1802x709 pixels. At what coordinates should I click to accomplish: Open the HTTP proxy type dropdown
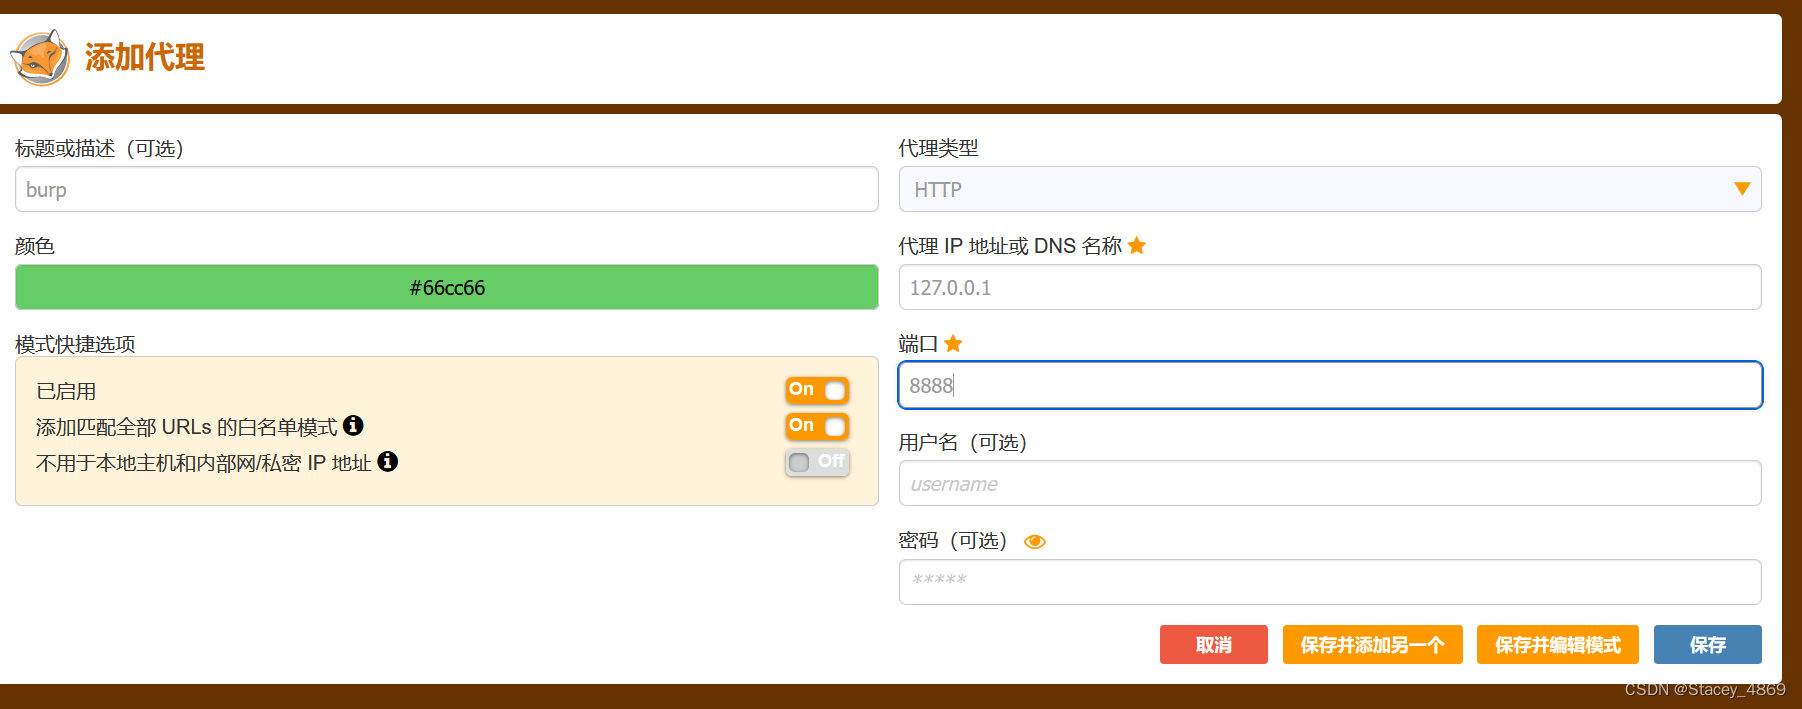(x=1330, y=189)
